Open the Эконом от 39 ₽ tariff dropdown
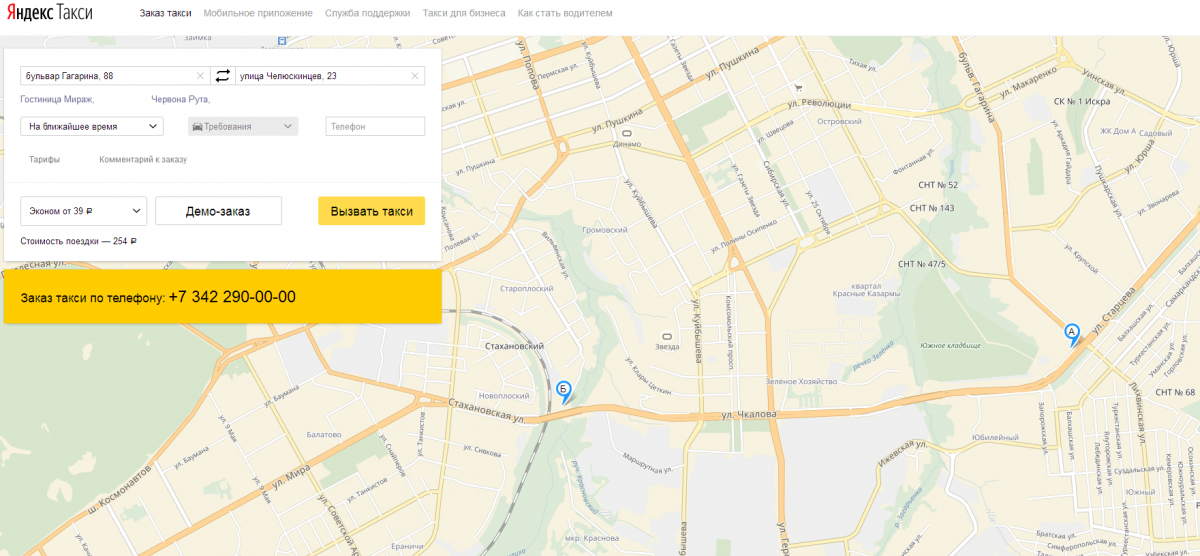The image size is (1200, 556). (84, 211)
